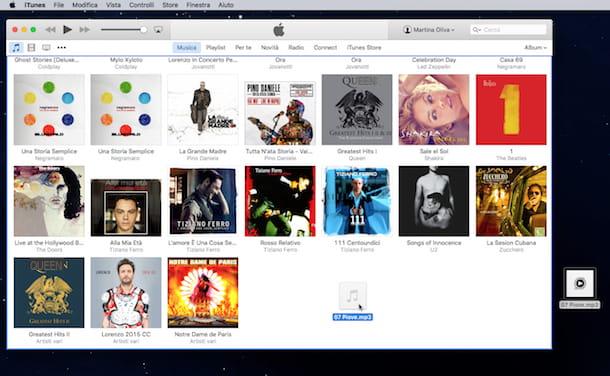Click the Apple logo in the display area
The height and width of the screenshot is (376, 610).
[x=279, y=30]
